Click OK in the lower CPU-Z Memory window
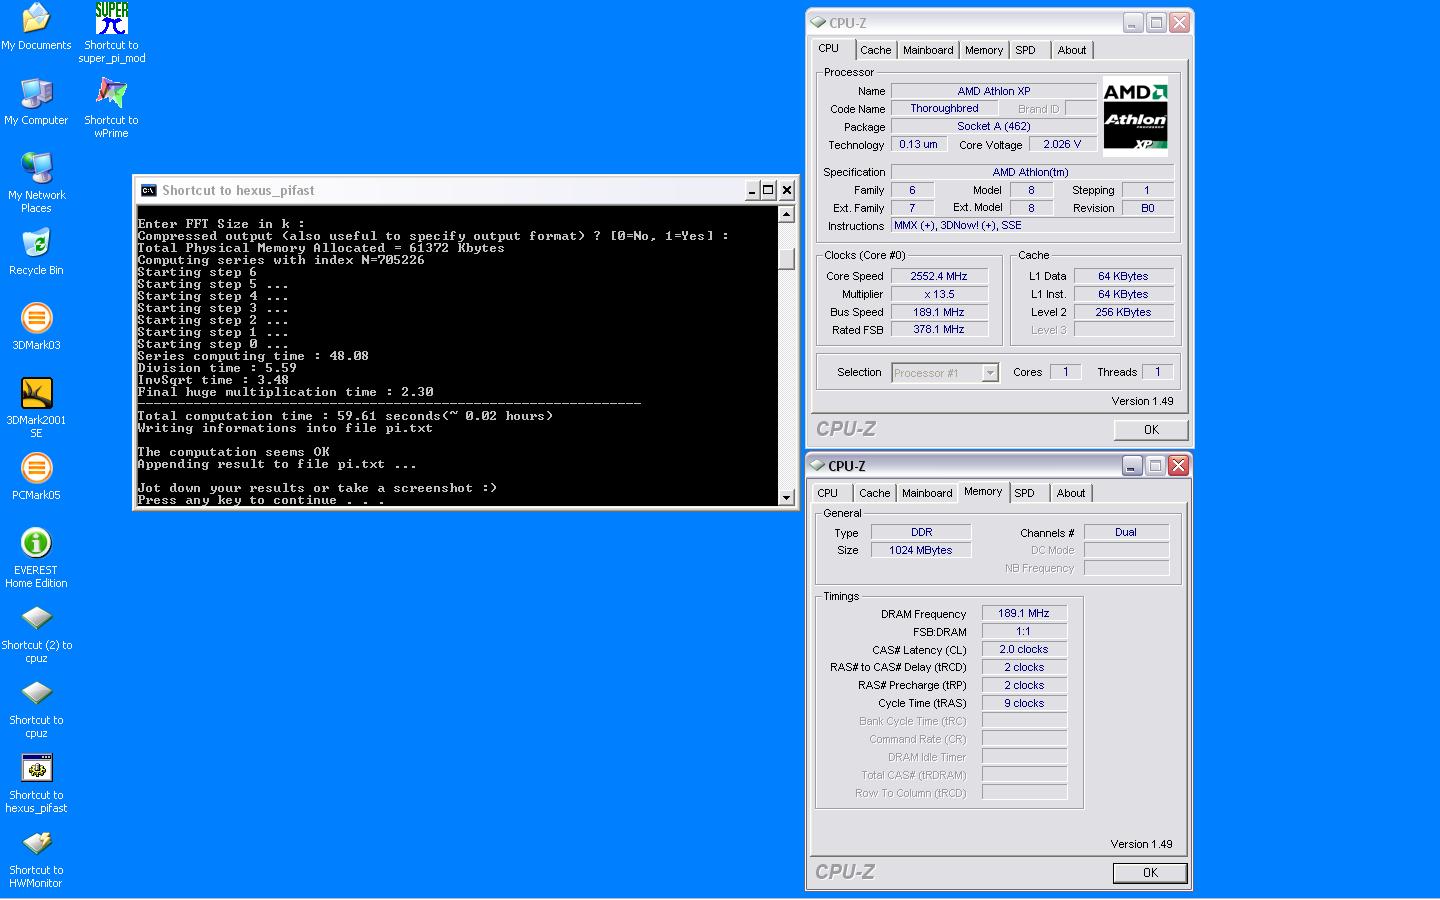The width and height of the screenshot is (1440, 900). tap(1150, 873)
